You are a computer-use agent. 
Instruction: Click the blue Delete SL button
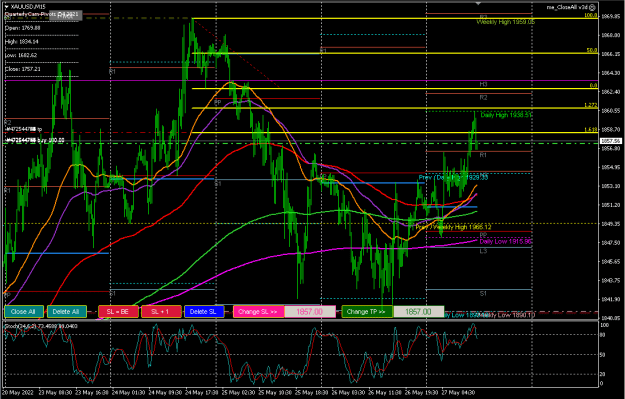pos(204,312)
